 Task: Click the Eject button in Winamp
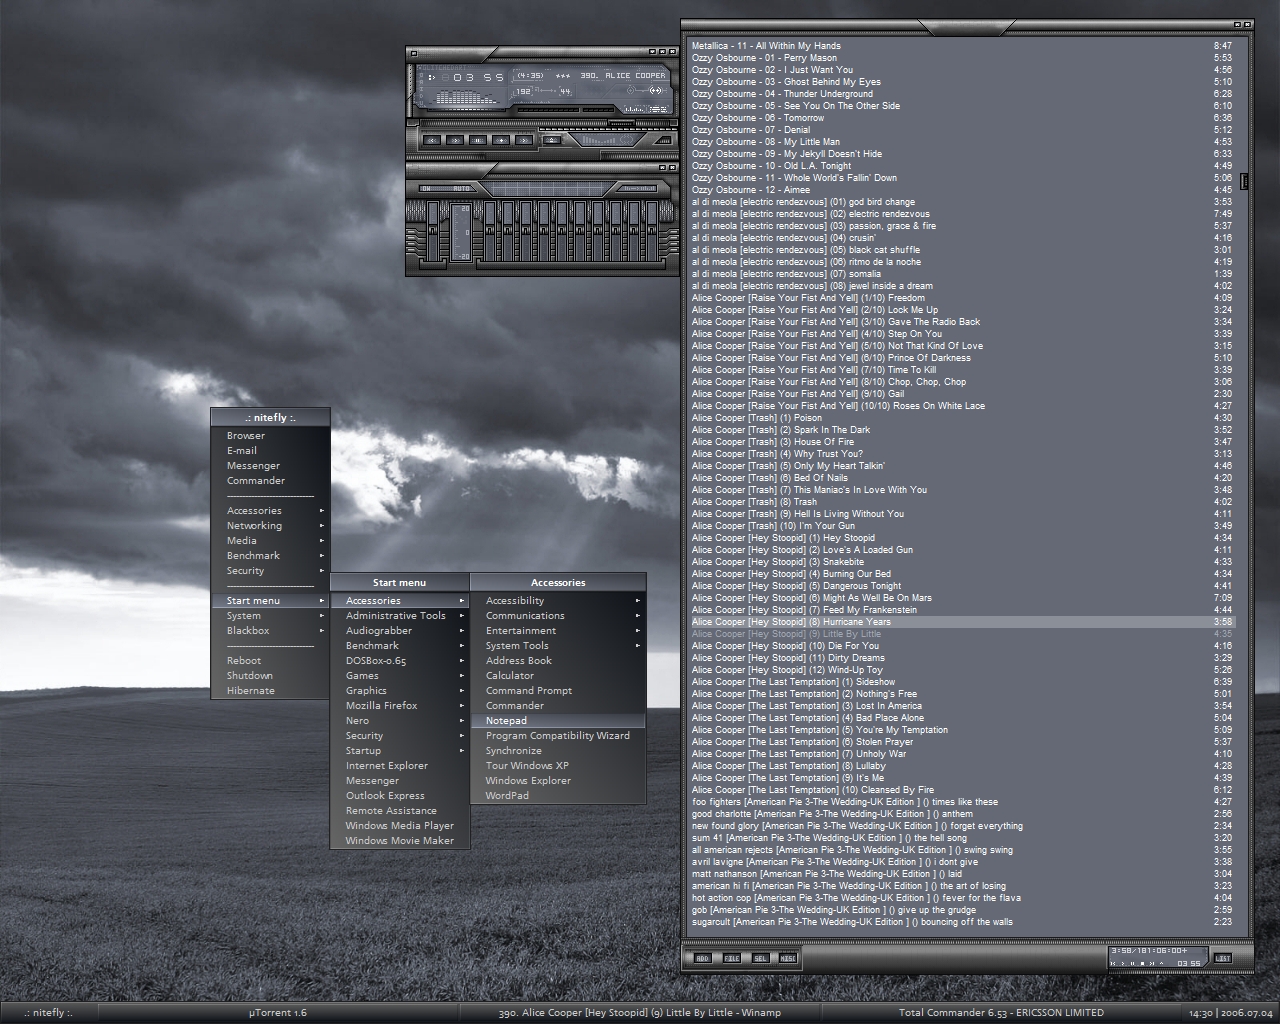click(552, 140)
